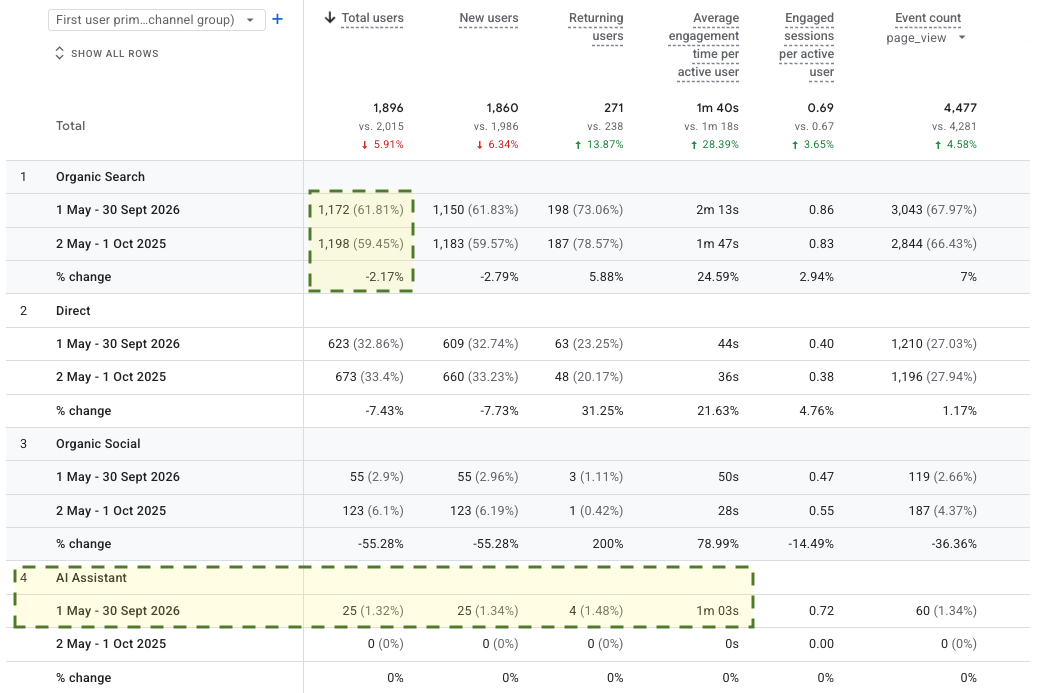Click Organic Search 2026 event count 3,043 (67.97%)
Screen dimensions: 1038x693
(933, 210)
